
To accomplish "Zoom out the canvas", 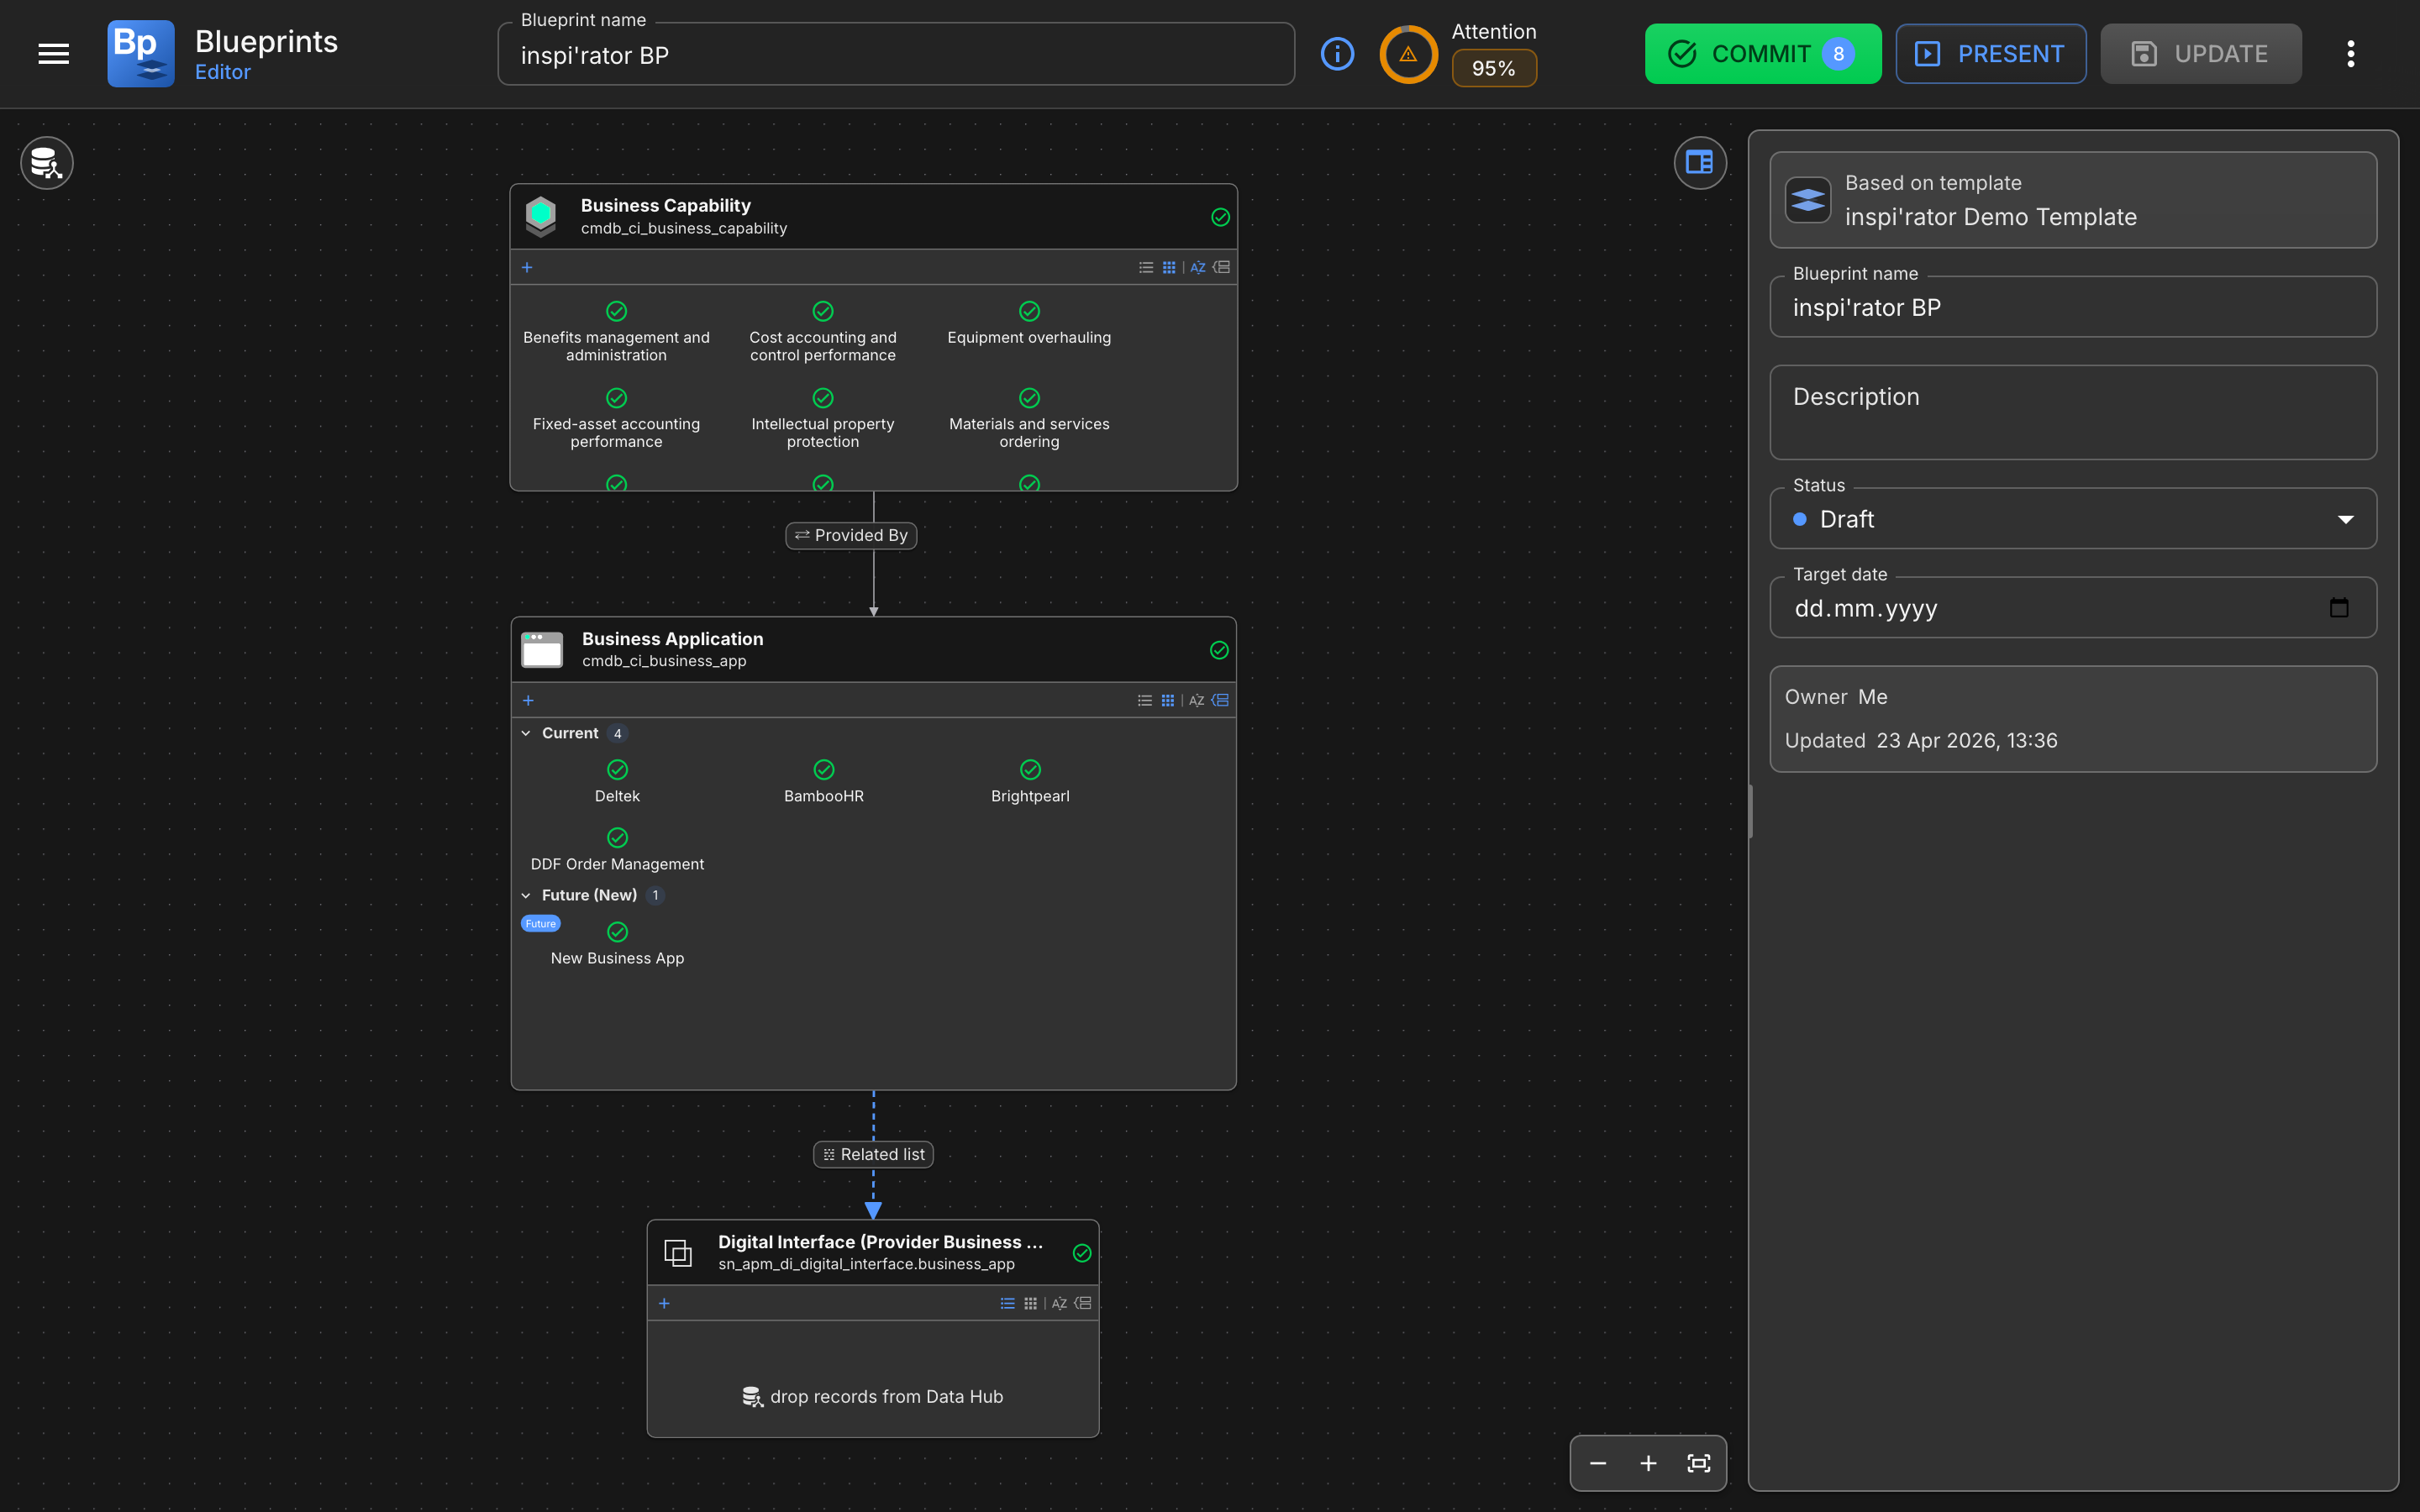I will coord(1598,1463).
